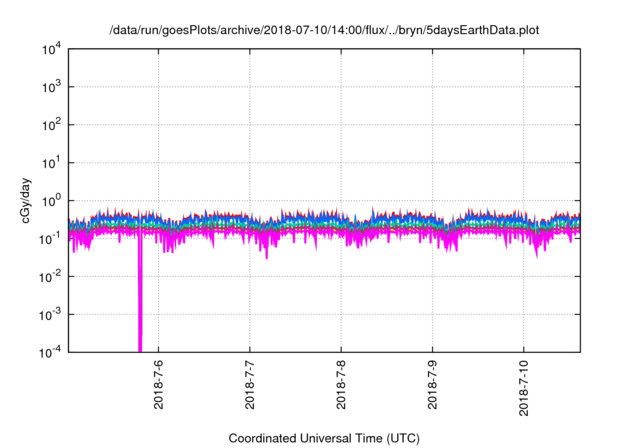Image resolution: width=640 pixels, height=448 pixels.
Task: Select the 2018-7-7 date tick label
Action: (x=250, y=384)
